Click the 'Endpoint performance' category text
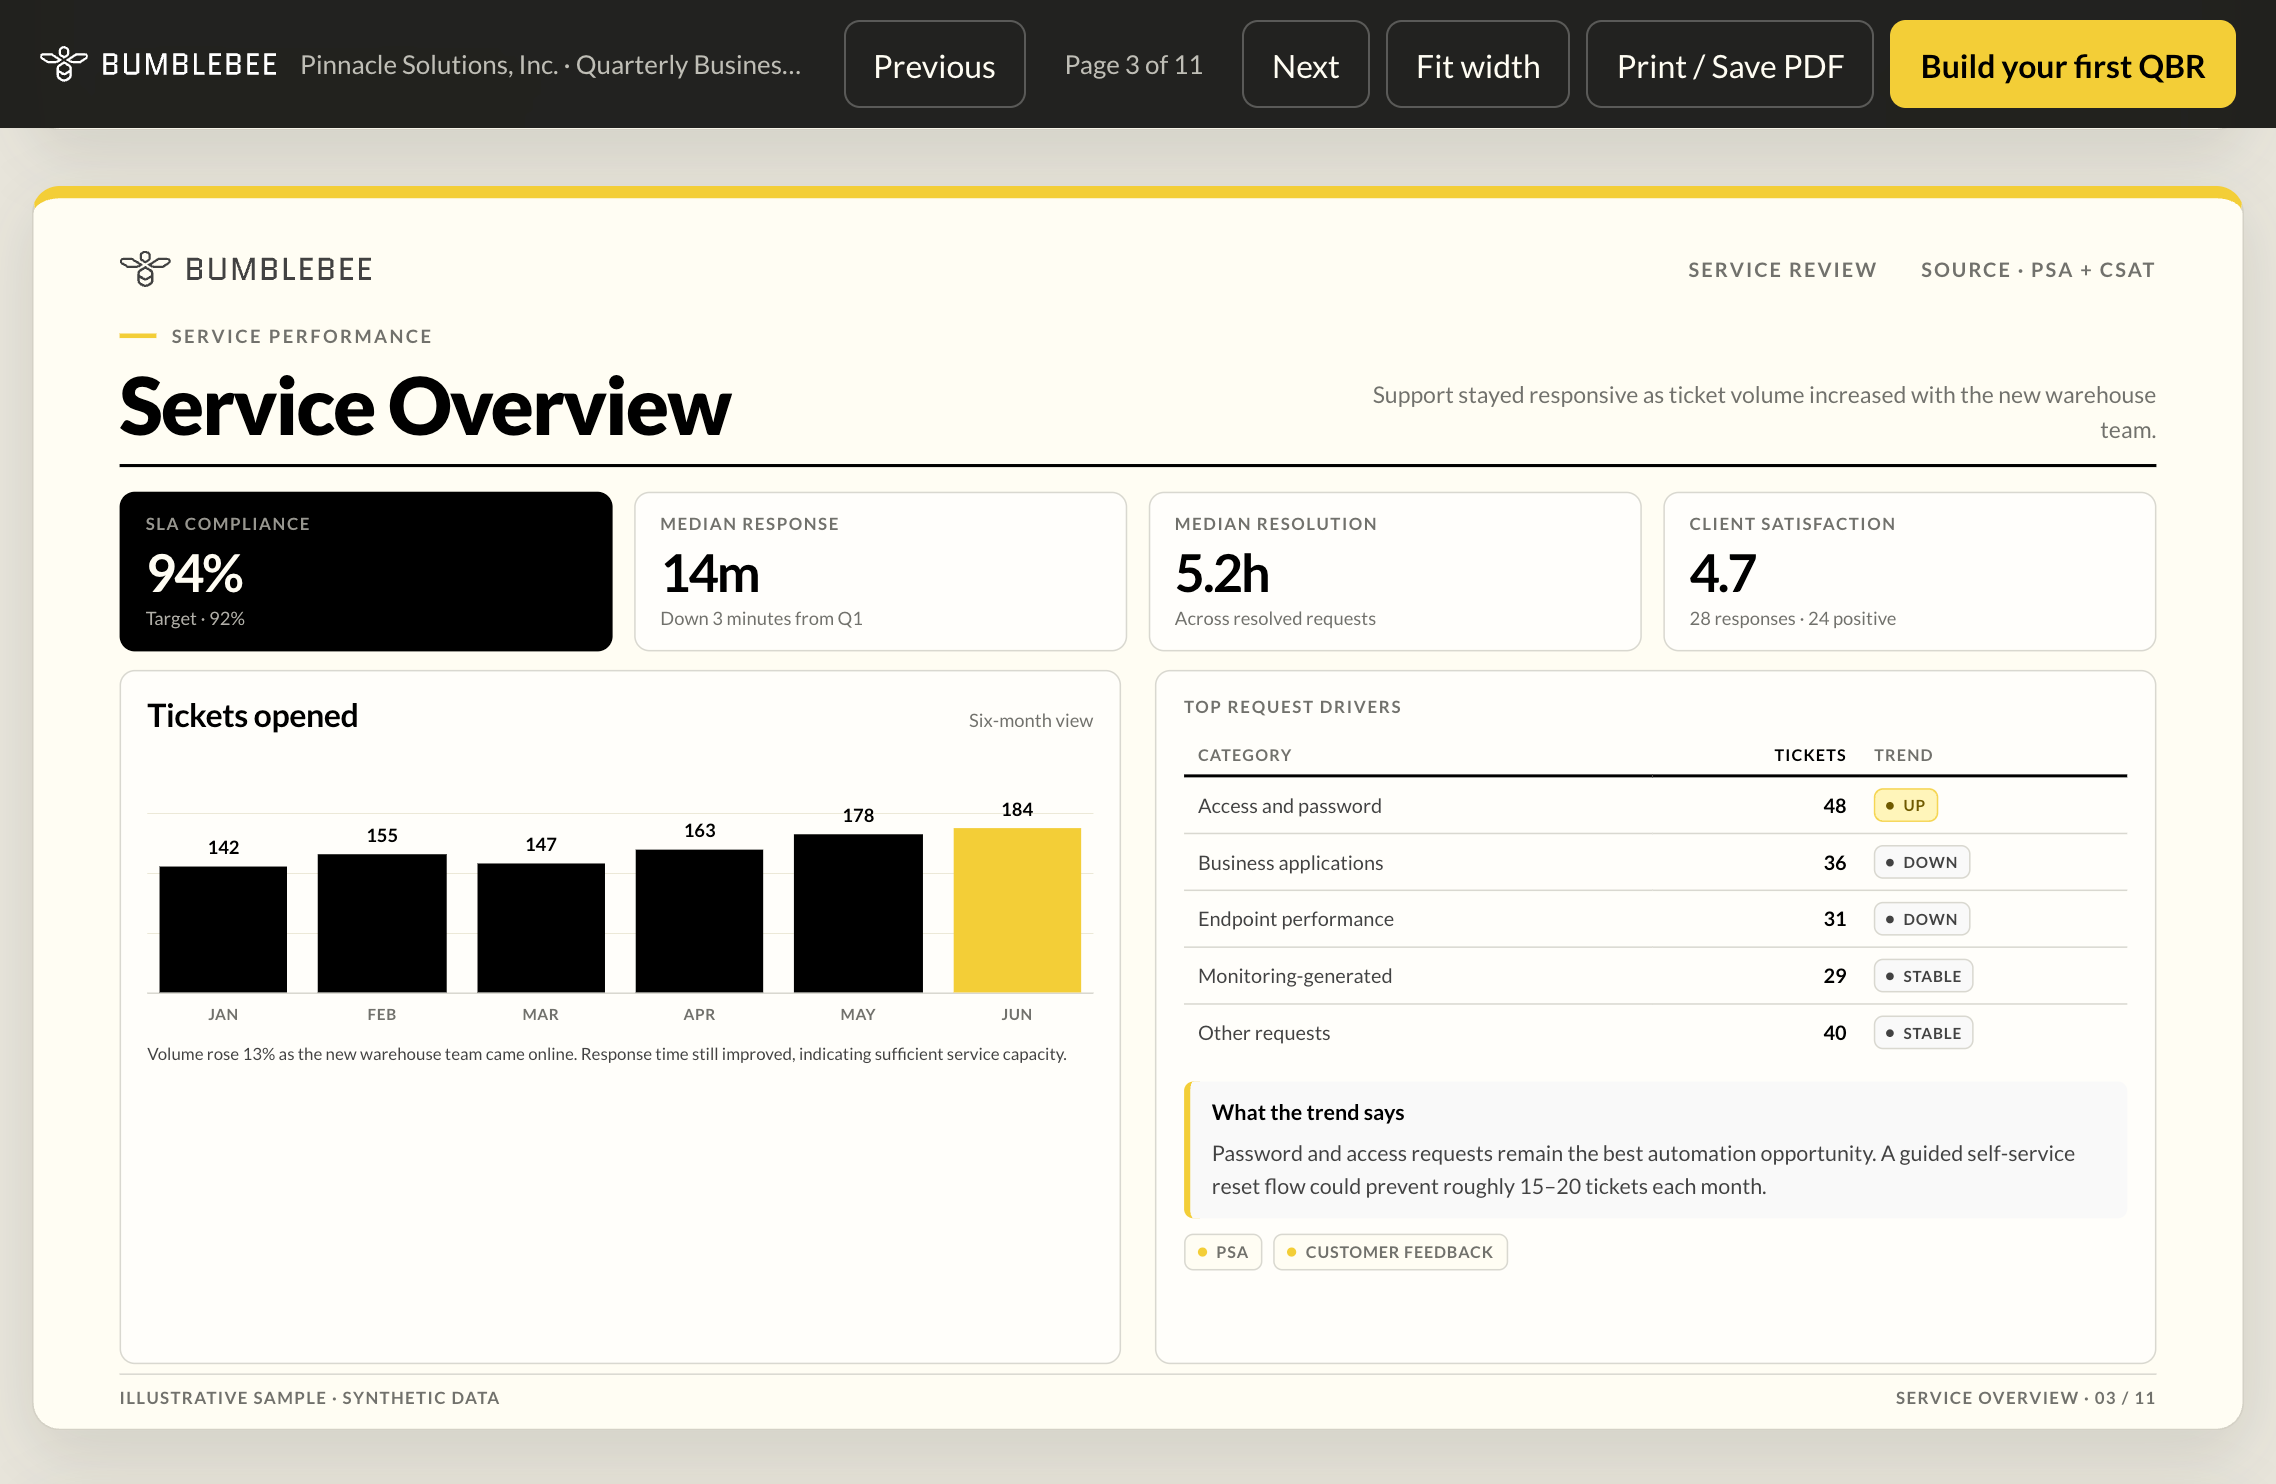The height and width of the screenshot is (1484, 2276). (1295, 919)
